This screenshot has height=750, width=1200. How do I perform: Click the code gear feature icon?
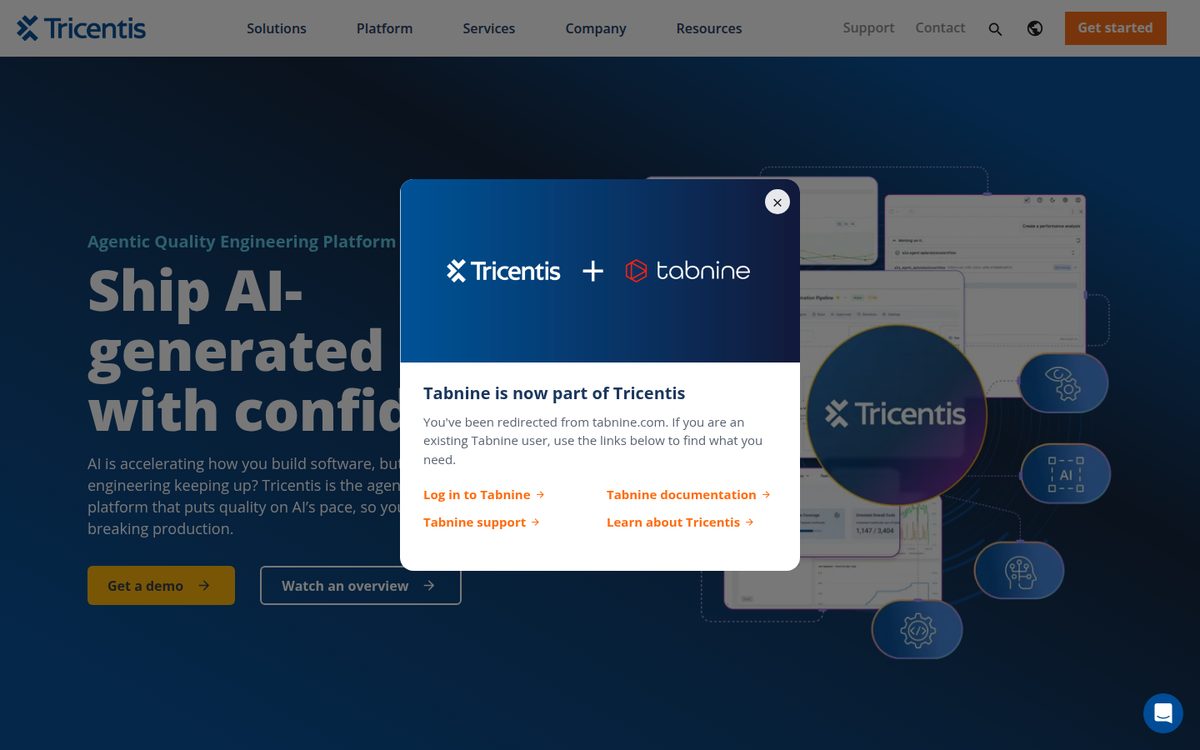pos(917,630)
